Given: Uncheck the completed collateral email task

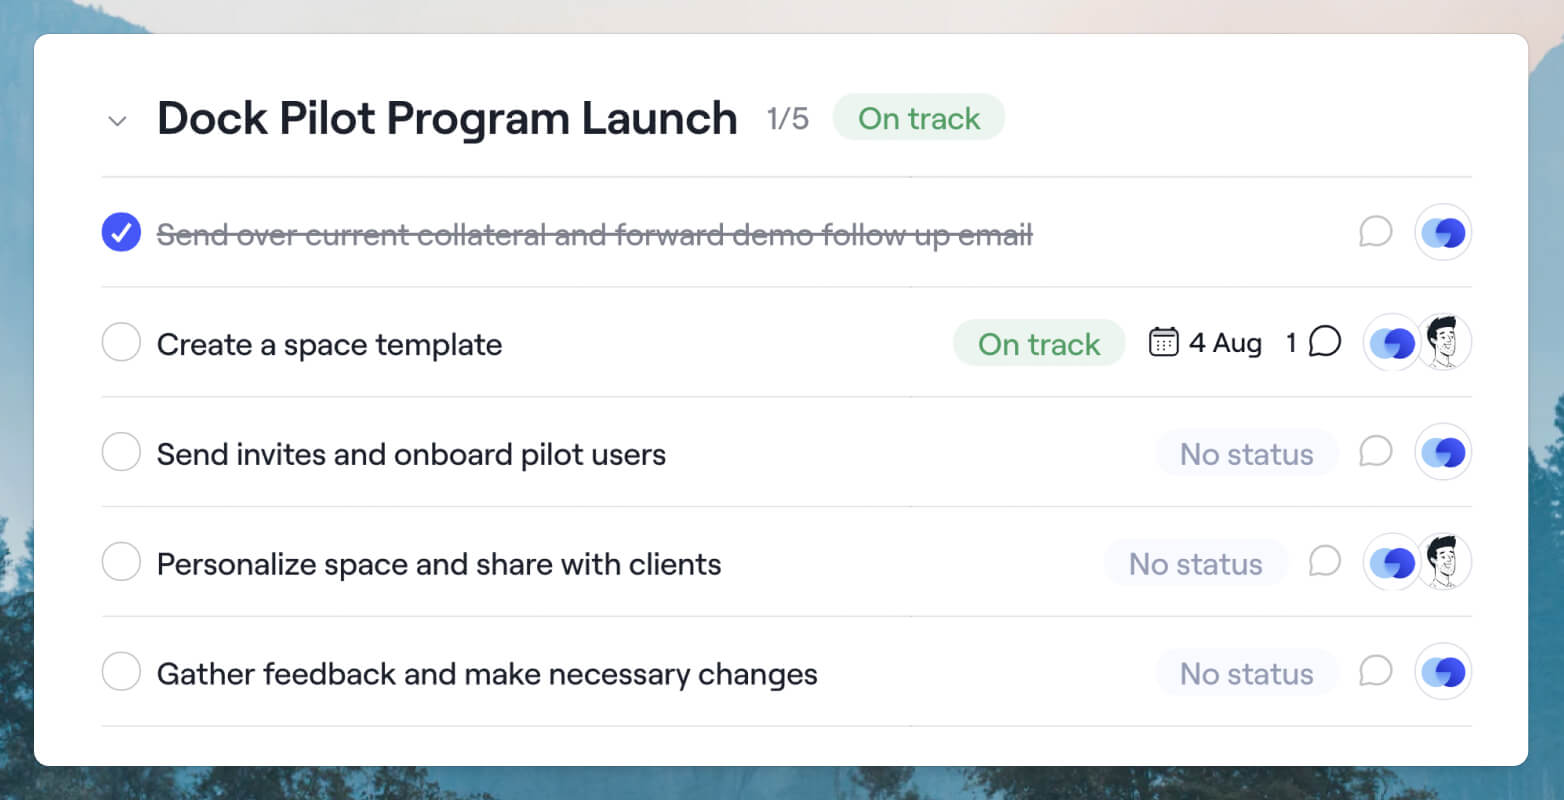Looking at the screenshot, I should coord(121,233).
